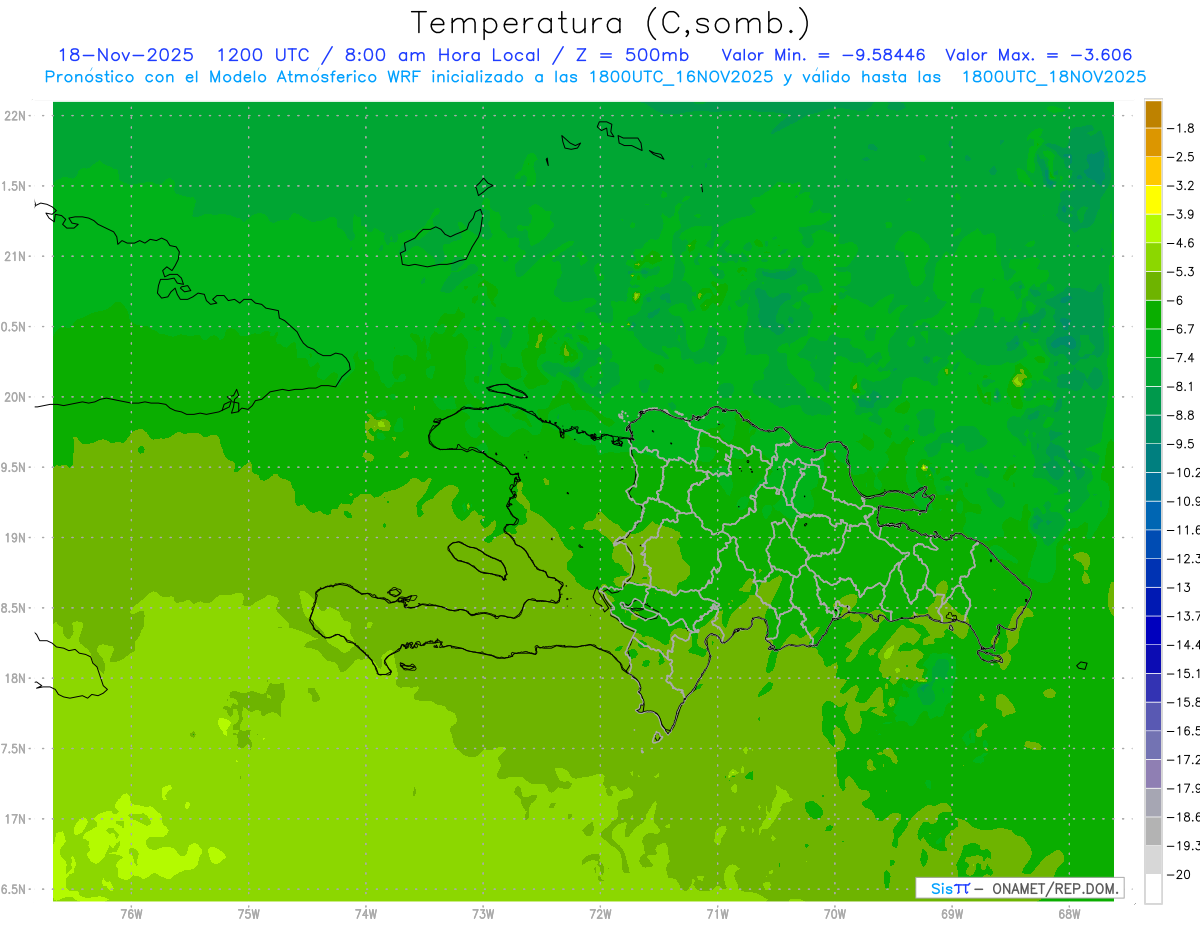
Task: Click the '-4.6' colorbar value
Action: (x=1182, y=243)
